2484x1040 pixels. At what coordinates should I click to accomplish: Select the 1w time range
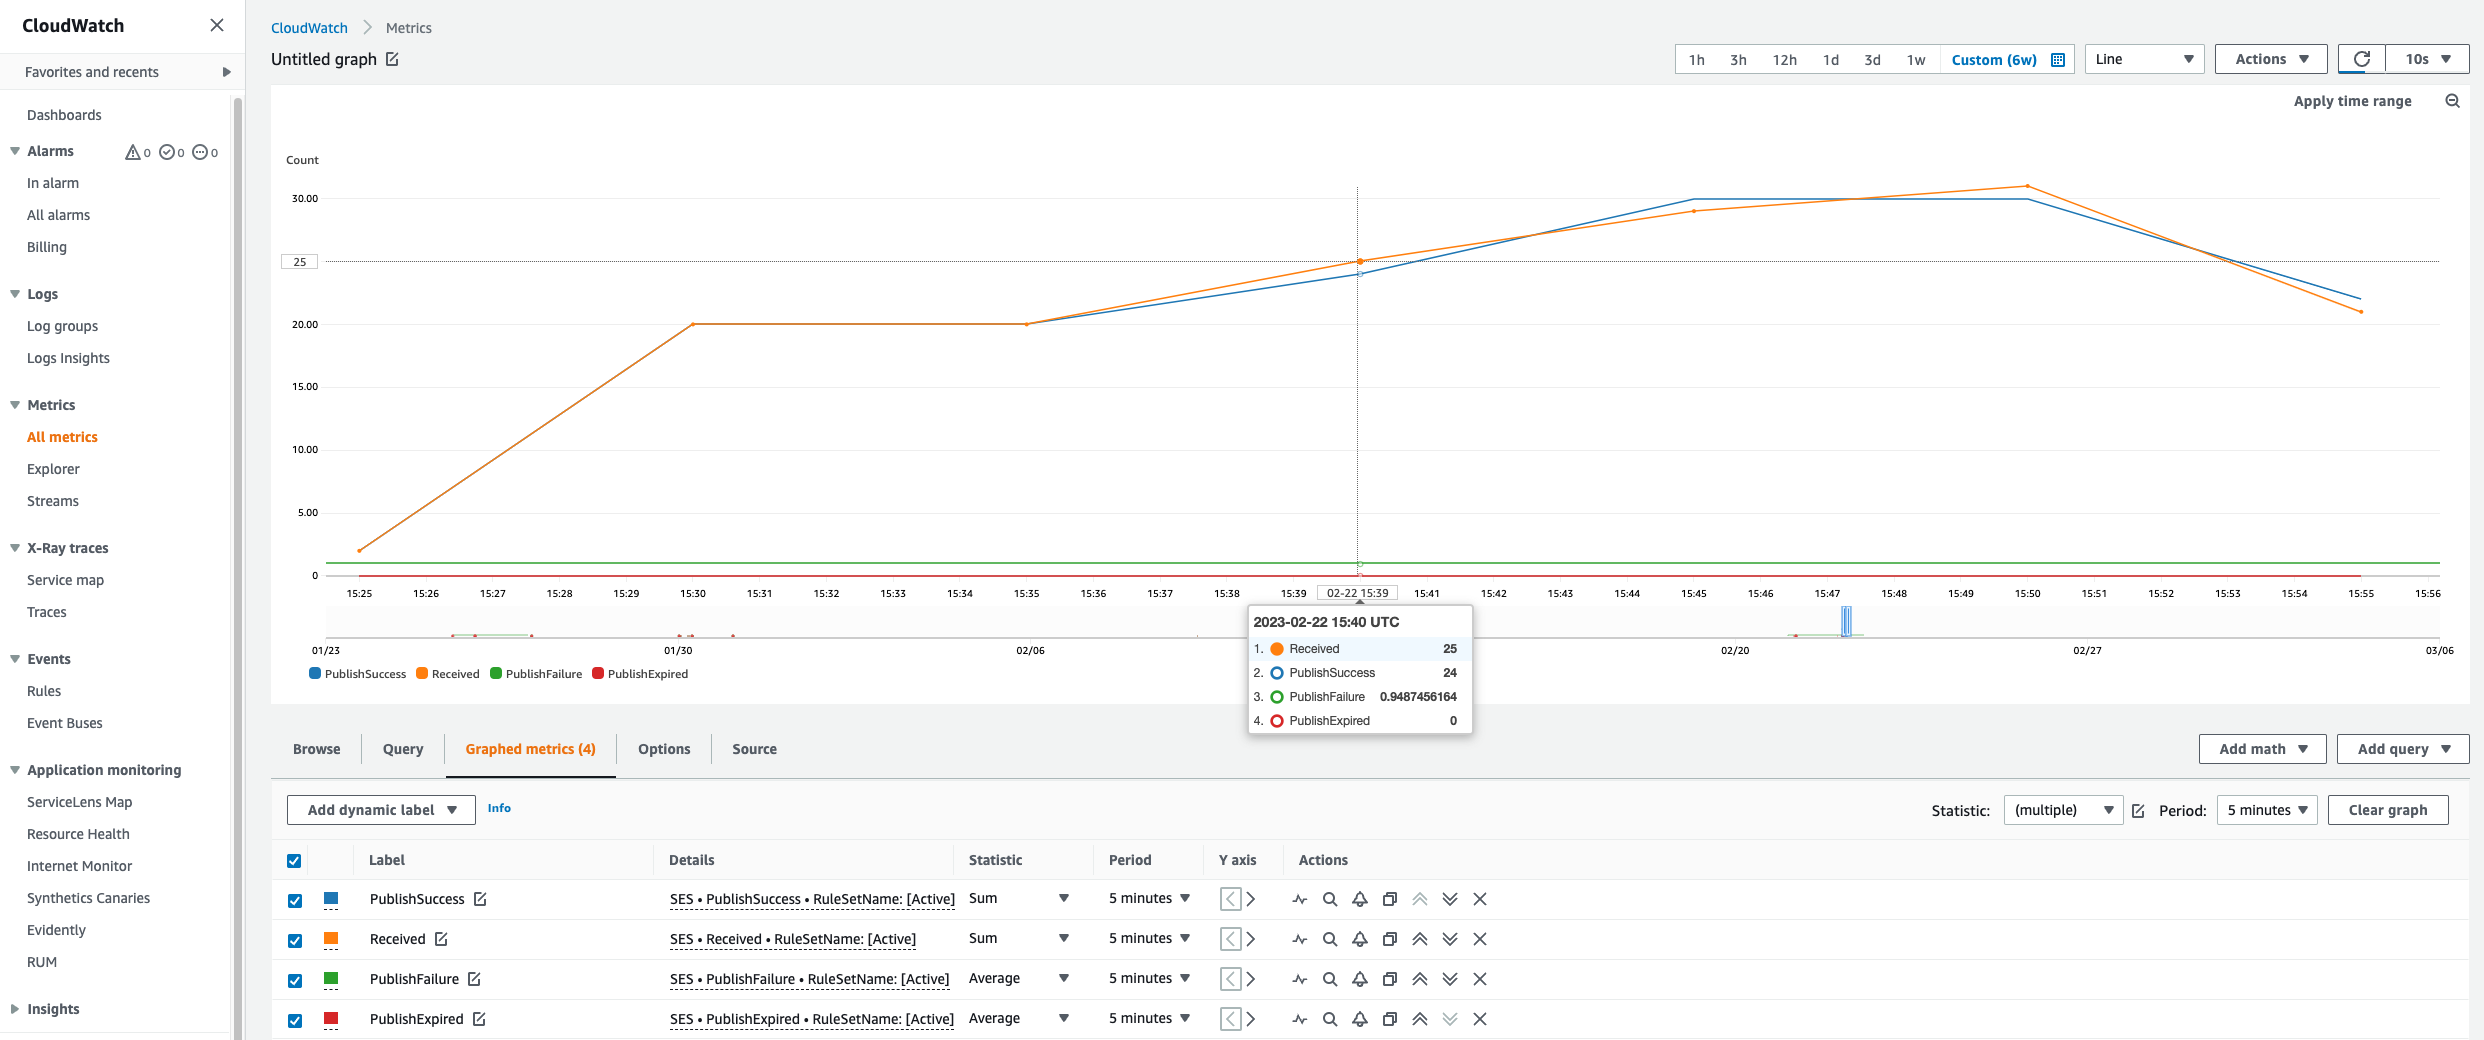[1916, 59]
